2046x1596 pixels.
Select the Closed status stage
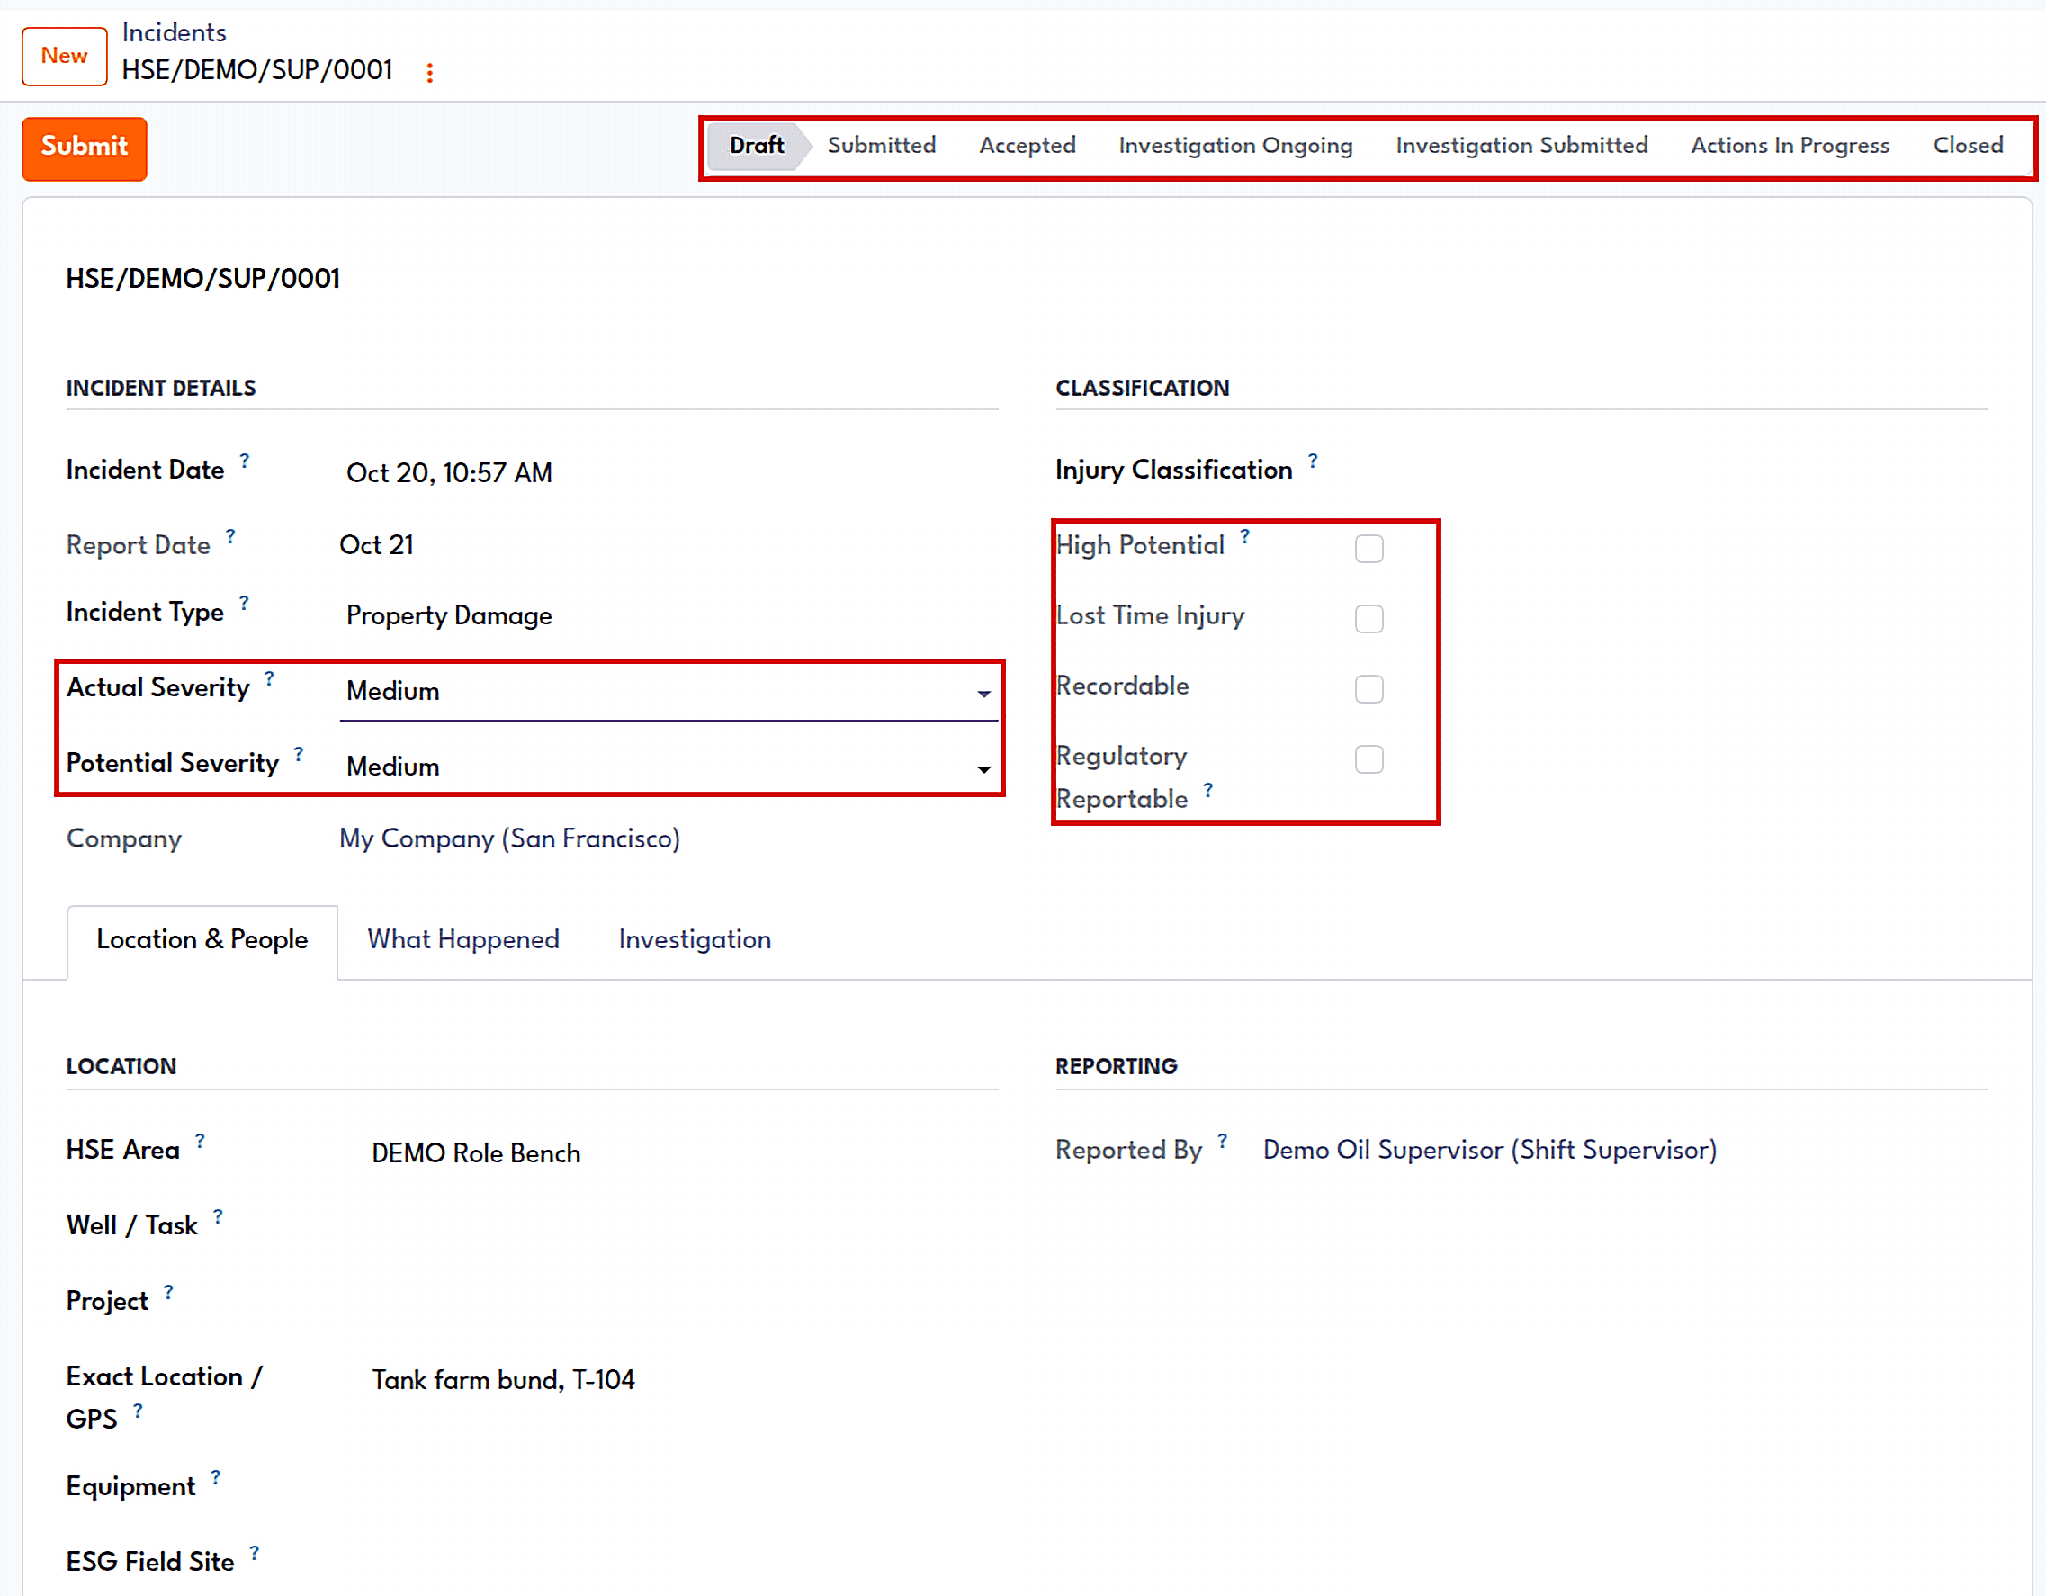[1967, 146]
